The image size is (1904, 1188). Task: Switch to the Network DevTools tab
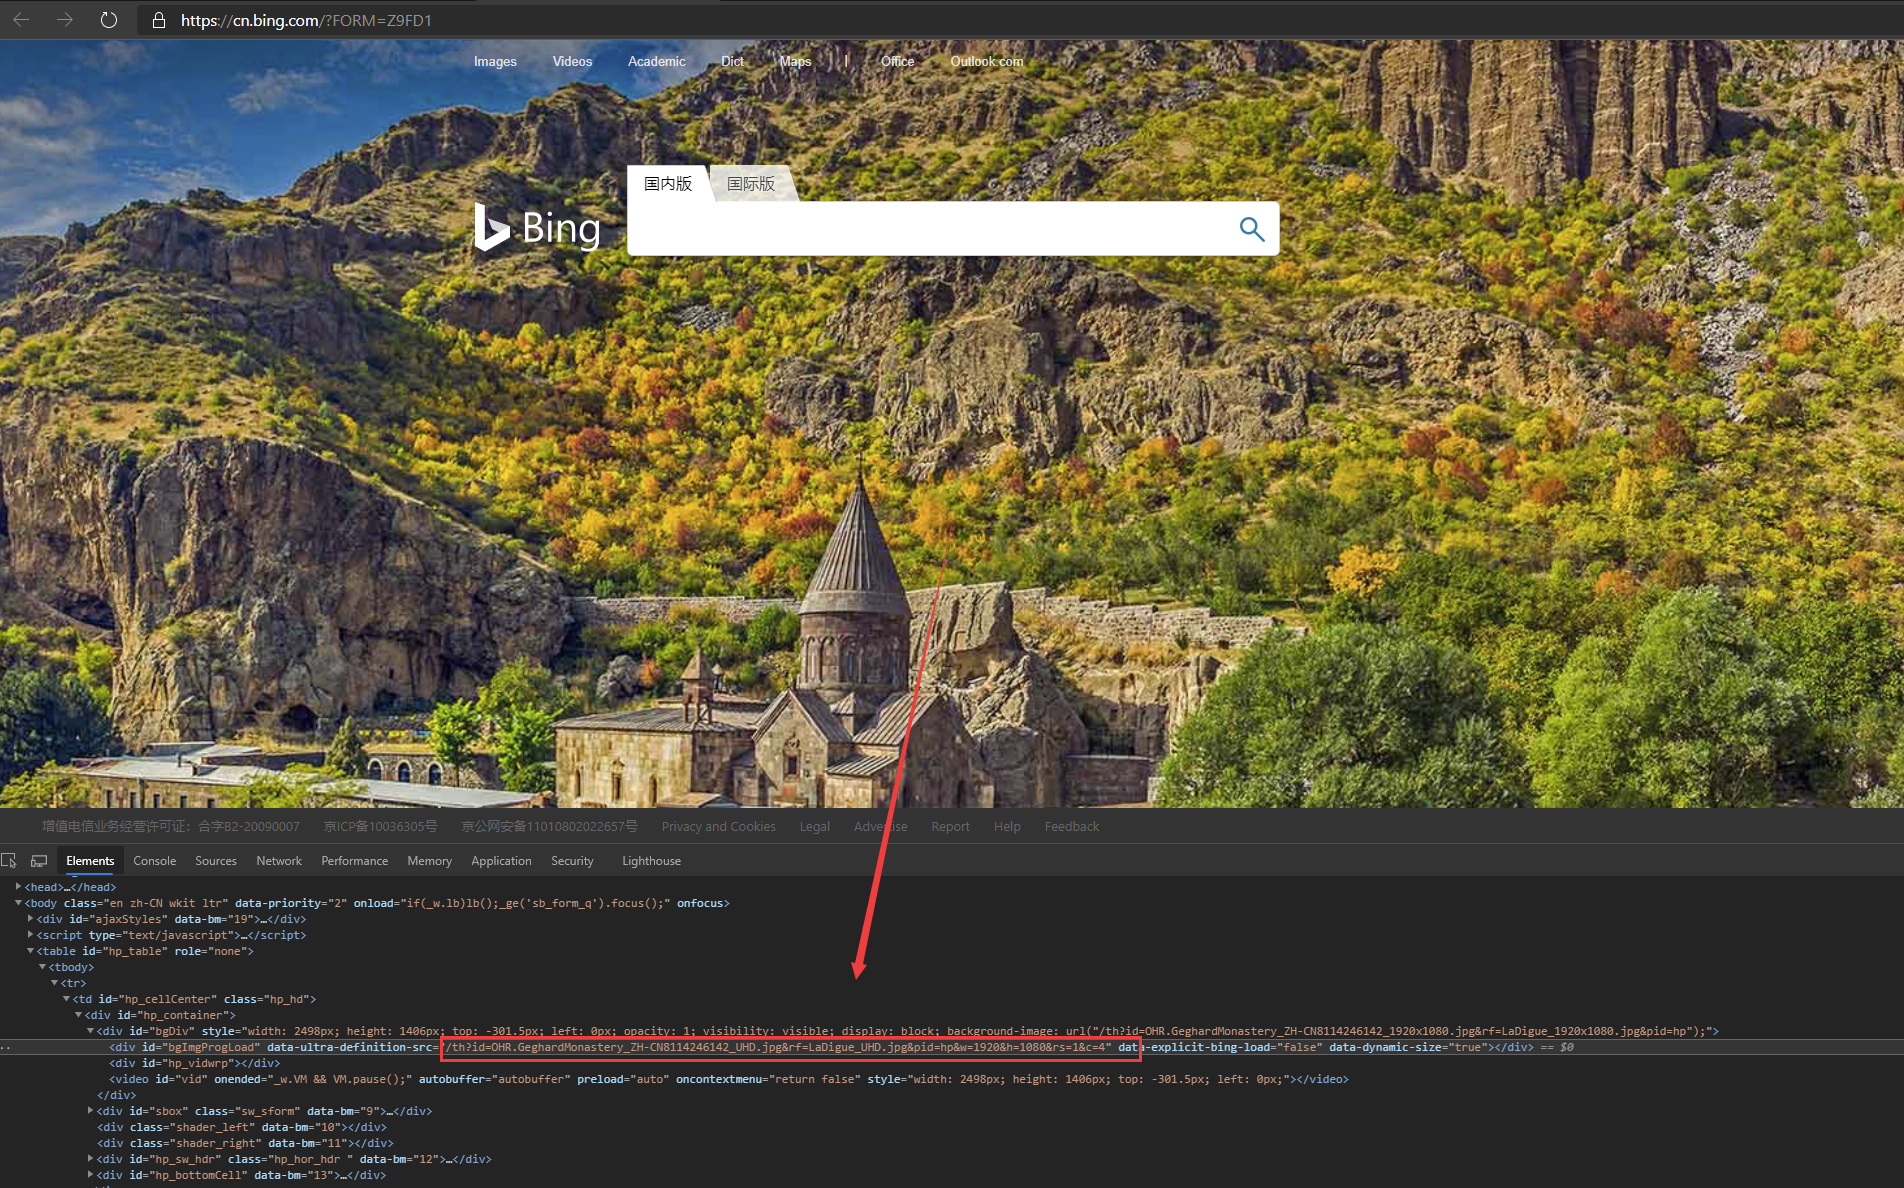tap(279, 860)
